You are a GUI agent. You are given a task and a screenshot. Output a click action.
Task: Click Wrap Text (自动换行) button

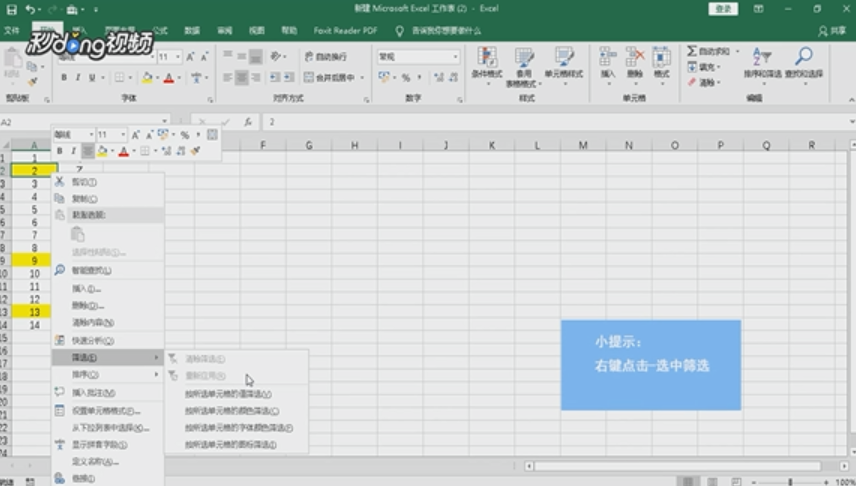(325, 56)
